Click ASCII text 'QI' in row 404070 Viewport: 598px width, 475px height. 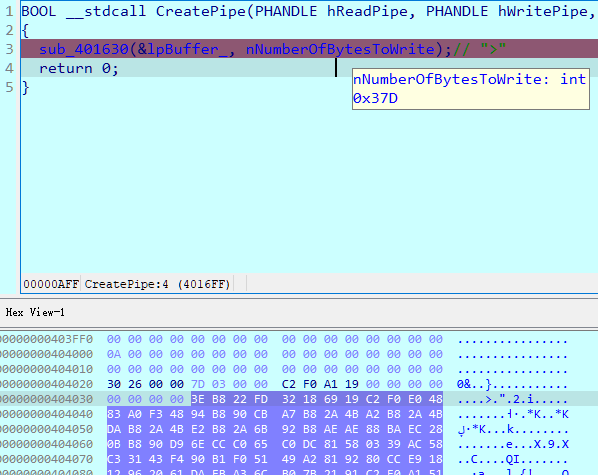pos(513,459)
